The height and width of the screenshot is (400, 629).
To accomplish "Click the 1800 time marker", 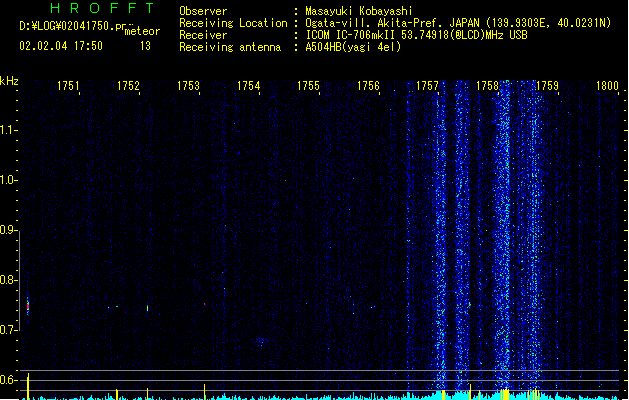I will 607,86.
